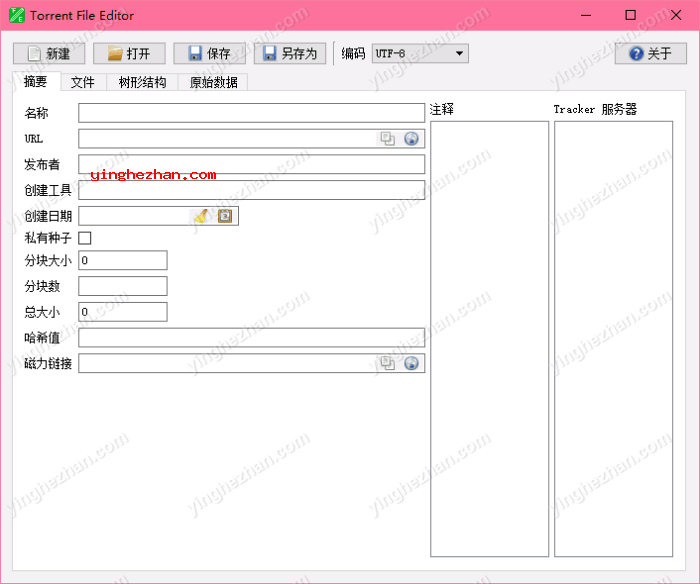Expand the 编码 UTF-8 encoding dropdown
The image size is (700, 584).
point(420,54)
